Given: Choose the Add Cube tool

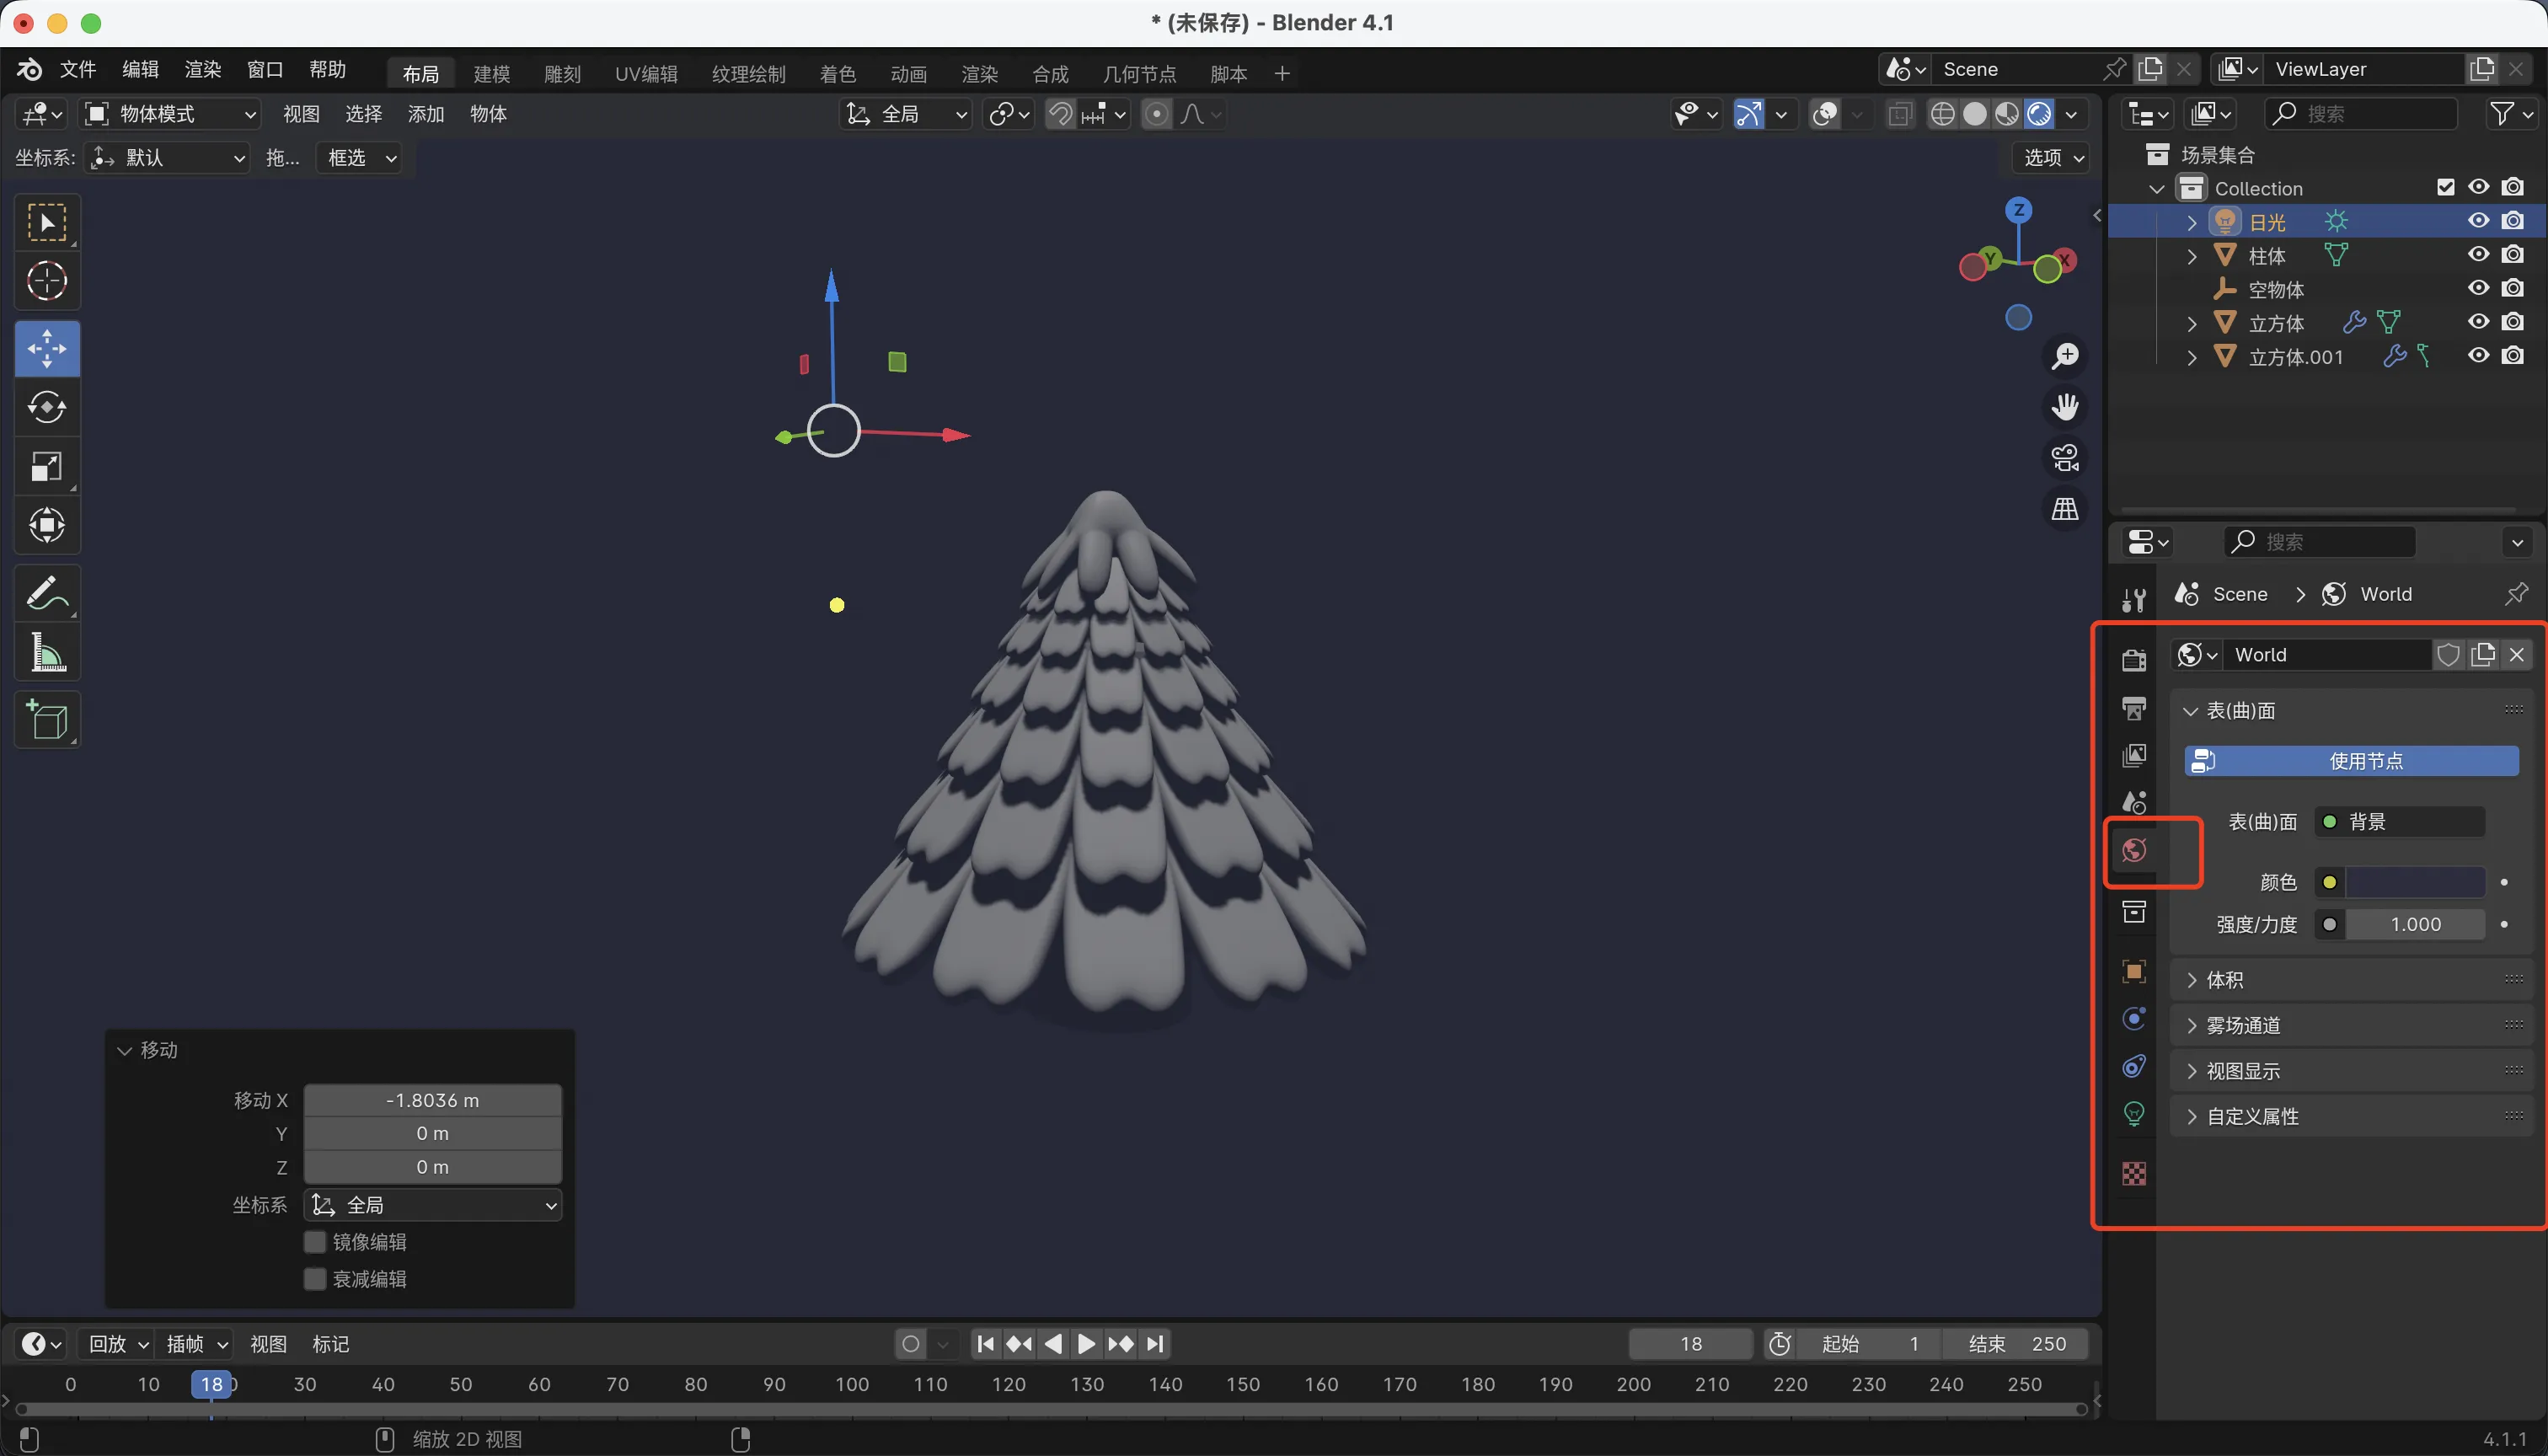Looking at the screenshot, I should (47, 720).
